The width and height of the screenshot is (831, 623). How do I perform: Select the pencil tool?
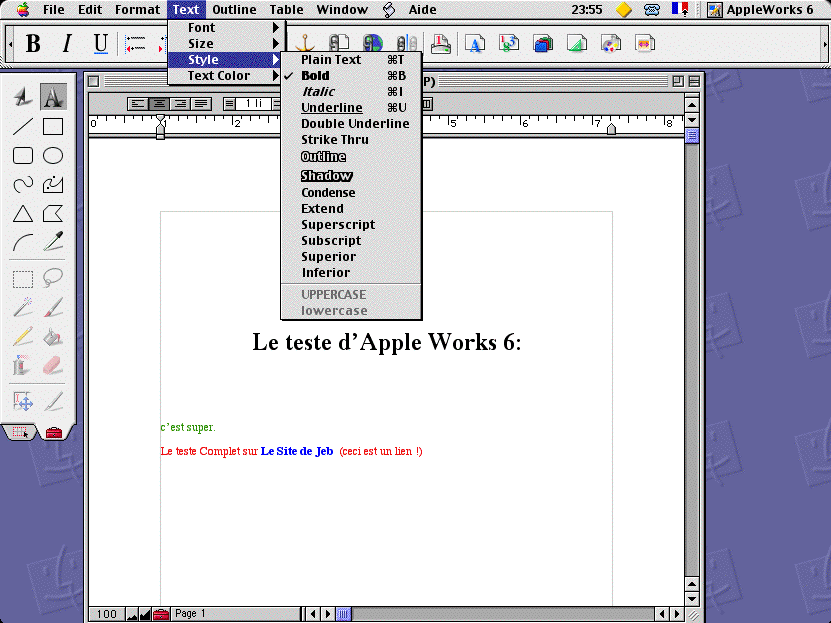pos(23,336)
